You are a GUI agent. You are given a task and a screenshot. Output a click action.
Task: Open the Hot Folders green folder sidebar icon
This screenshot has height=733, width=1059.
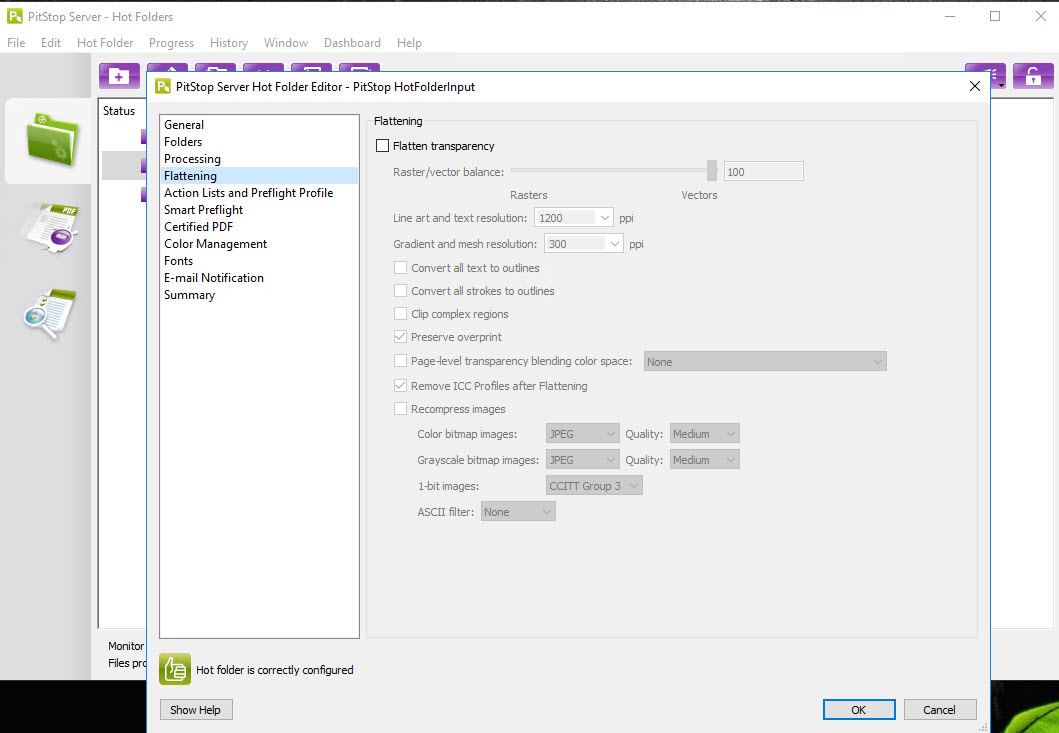(51, 140)
